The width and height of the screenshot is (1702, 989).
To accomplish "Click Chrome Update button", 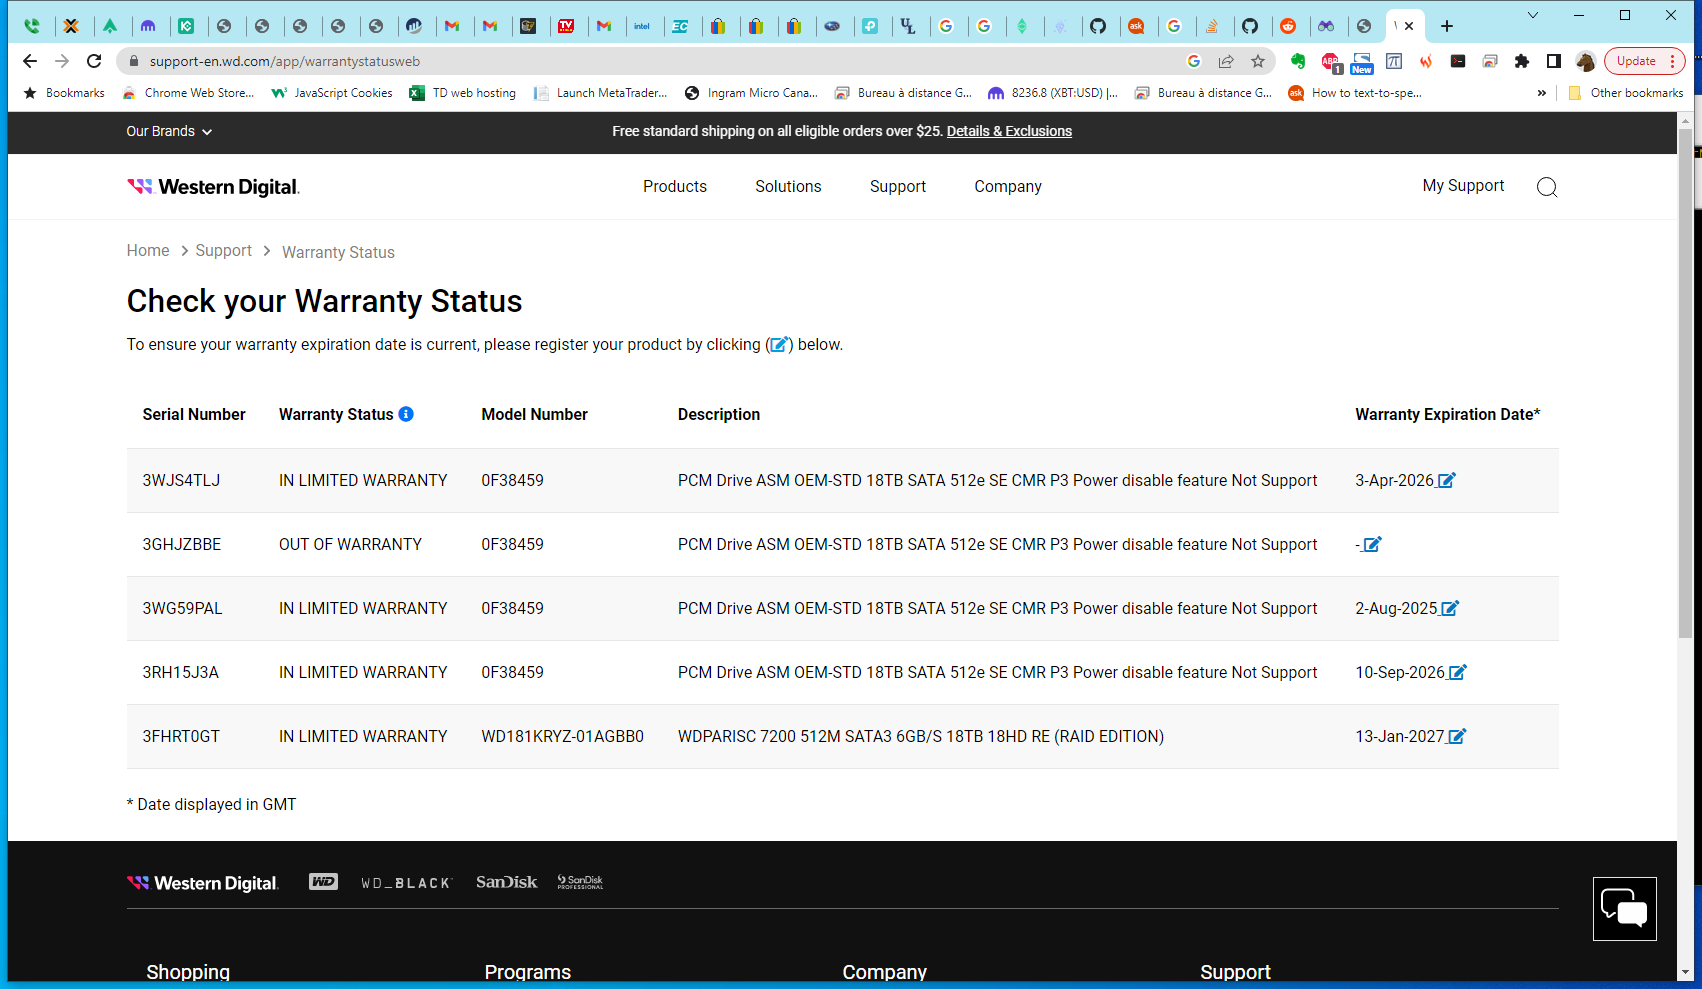I will coord(1636,61).
